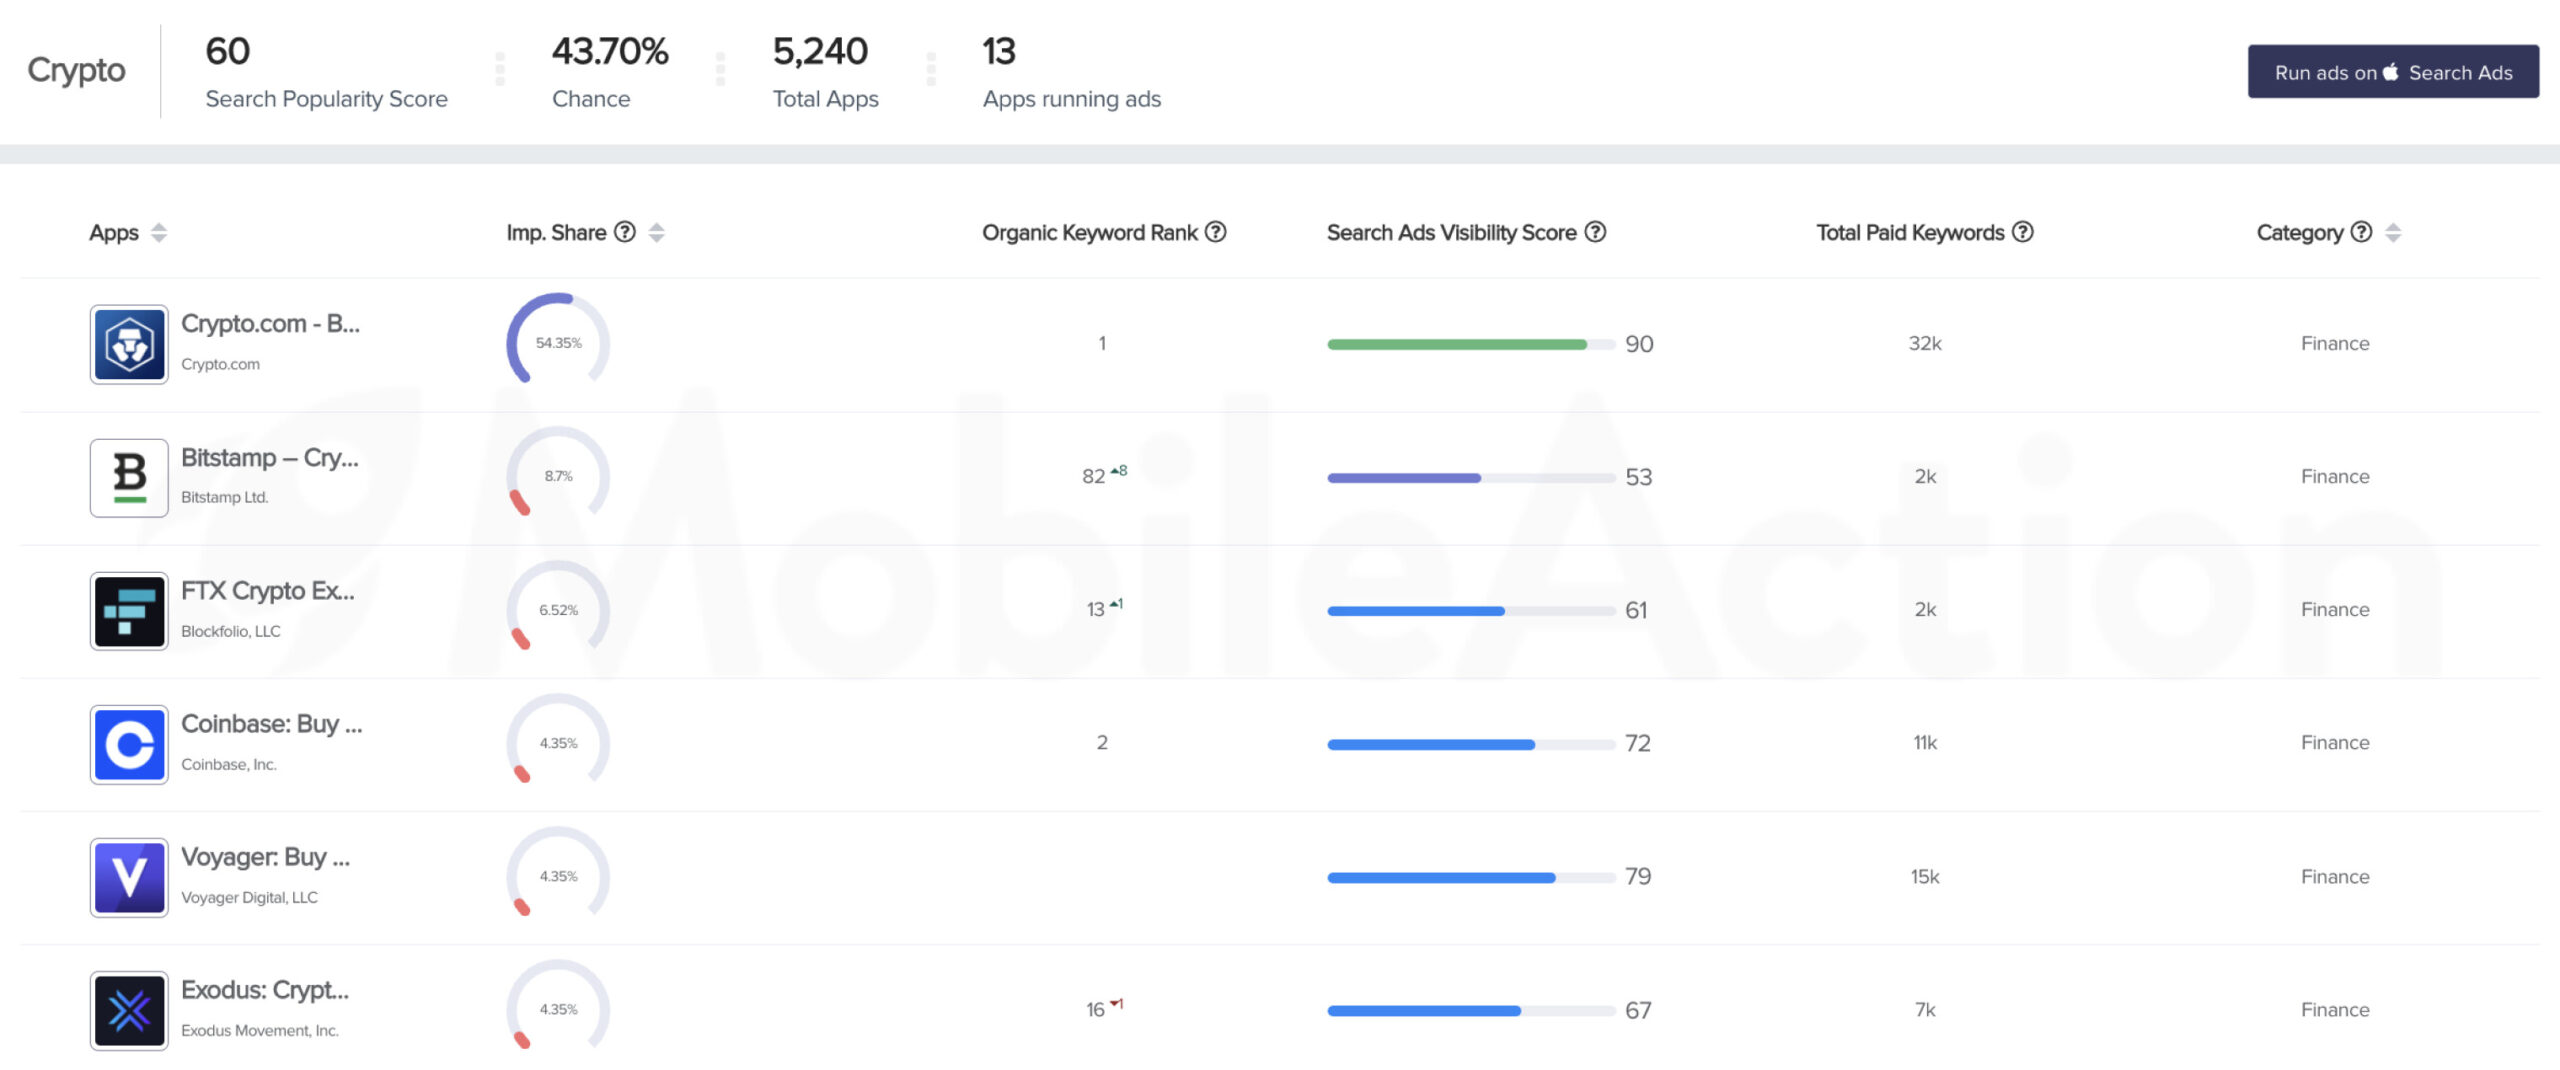Click Bitstamp organic rank 82 value
This screenshot has width=2560, height=1070.
1094,476
